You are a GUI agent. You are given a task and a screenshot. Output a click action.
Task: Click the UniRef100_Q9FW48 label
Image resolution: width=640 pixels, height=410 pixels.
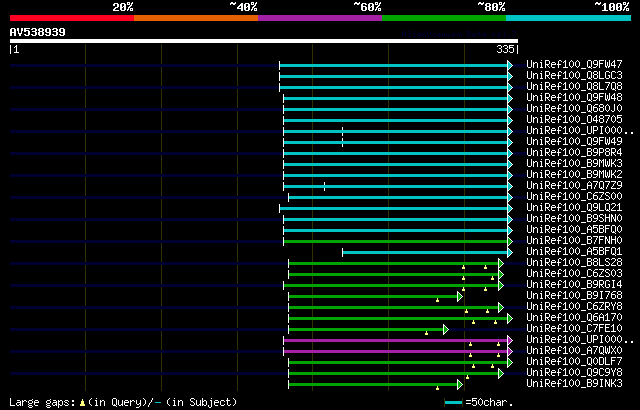[574, 98]
